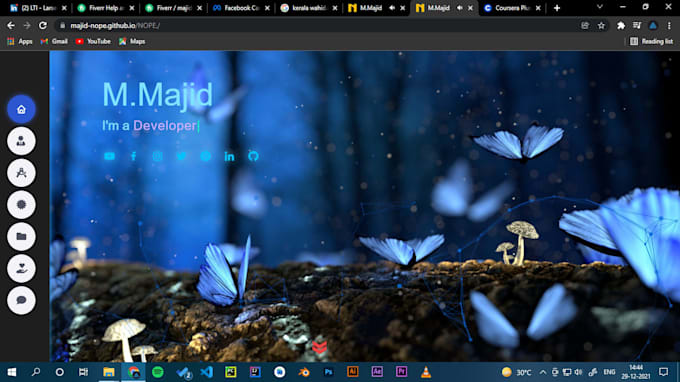680x382 pixels.
Task: Open the About person icon in sidebar
Action: click(x=21, y=141)
